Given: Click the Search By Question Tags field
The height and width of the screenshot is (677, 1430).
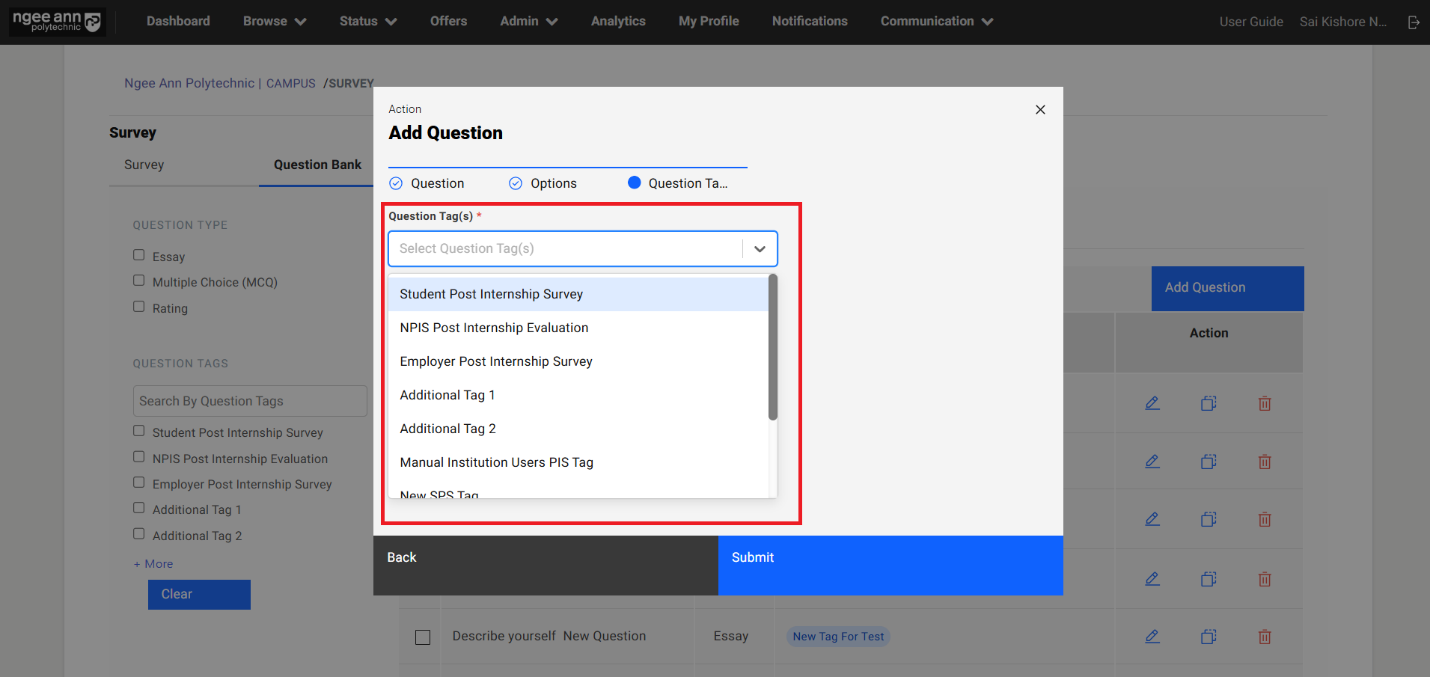Looking at the screenshot, I should 250,401.
